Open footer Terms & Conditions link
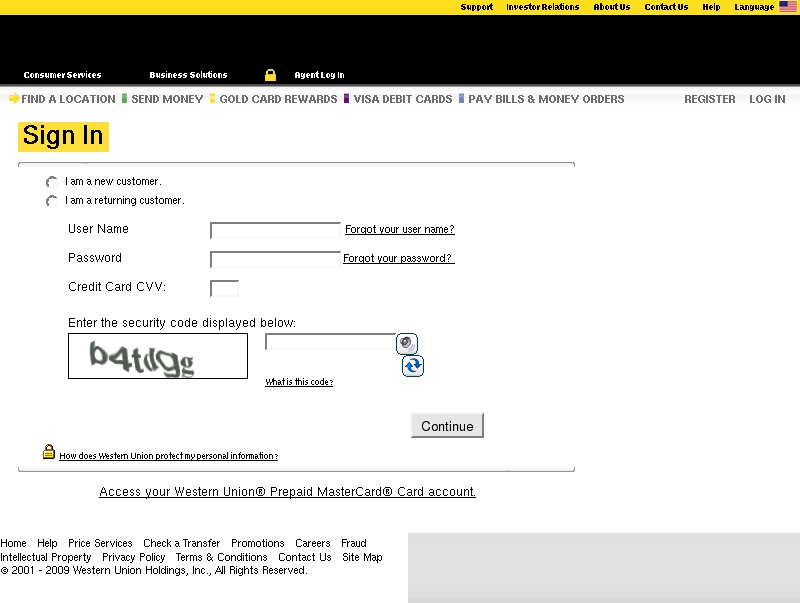Viewport: 800px width, 603px height. click(x=221, y=557)
